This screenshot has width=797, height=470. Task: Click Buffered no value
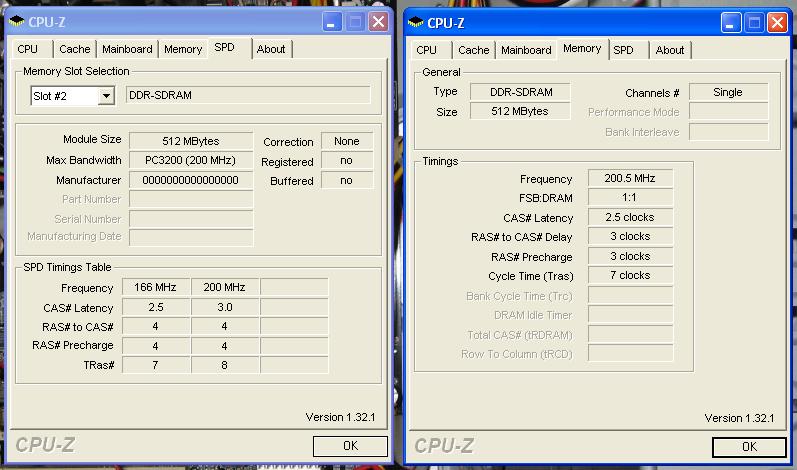[x=347, y=180]
